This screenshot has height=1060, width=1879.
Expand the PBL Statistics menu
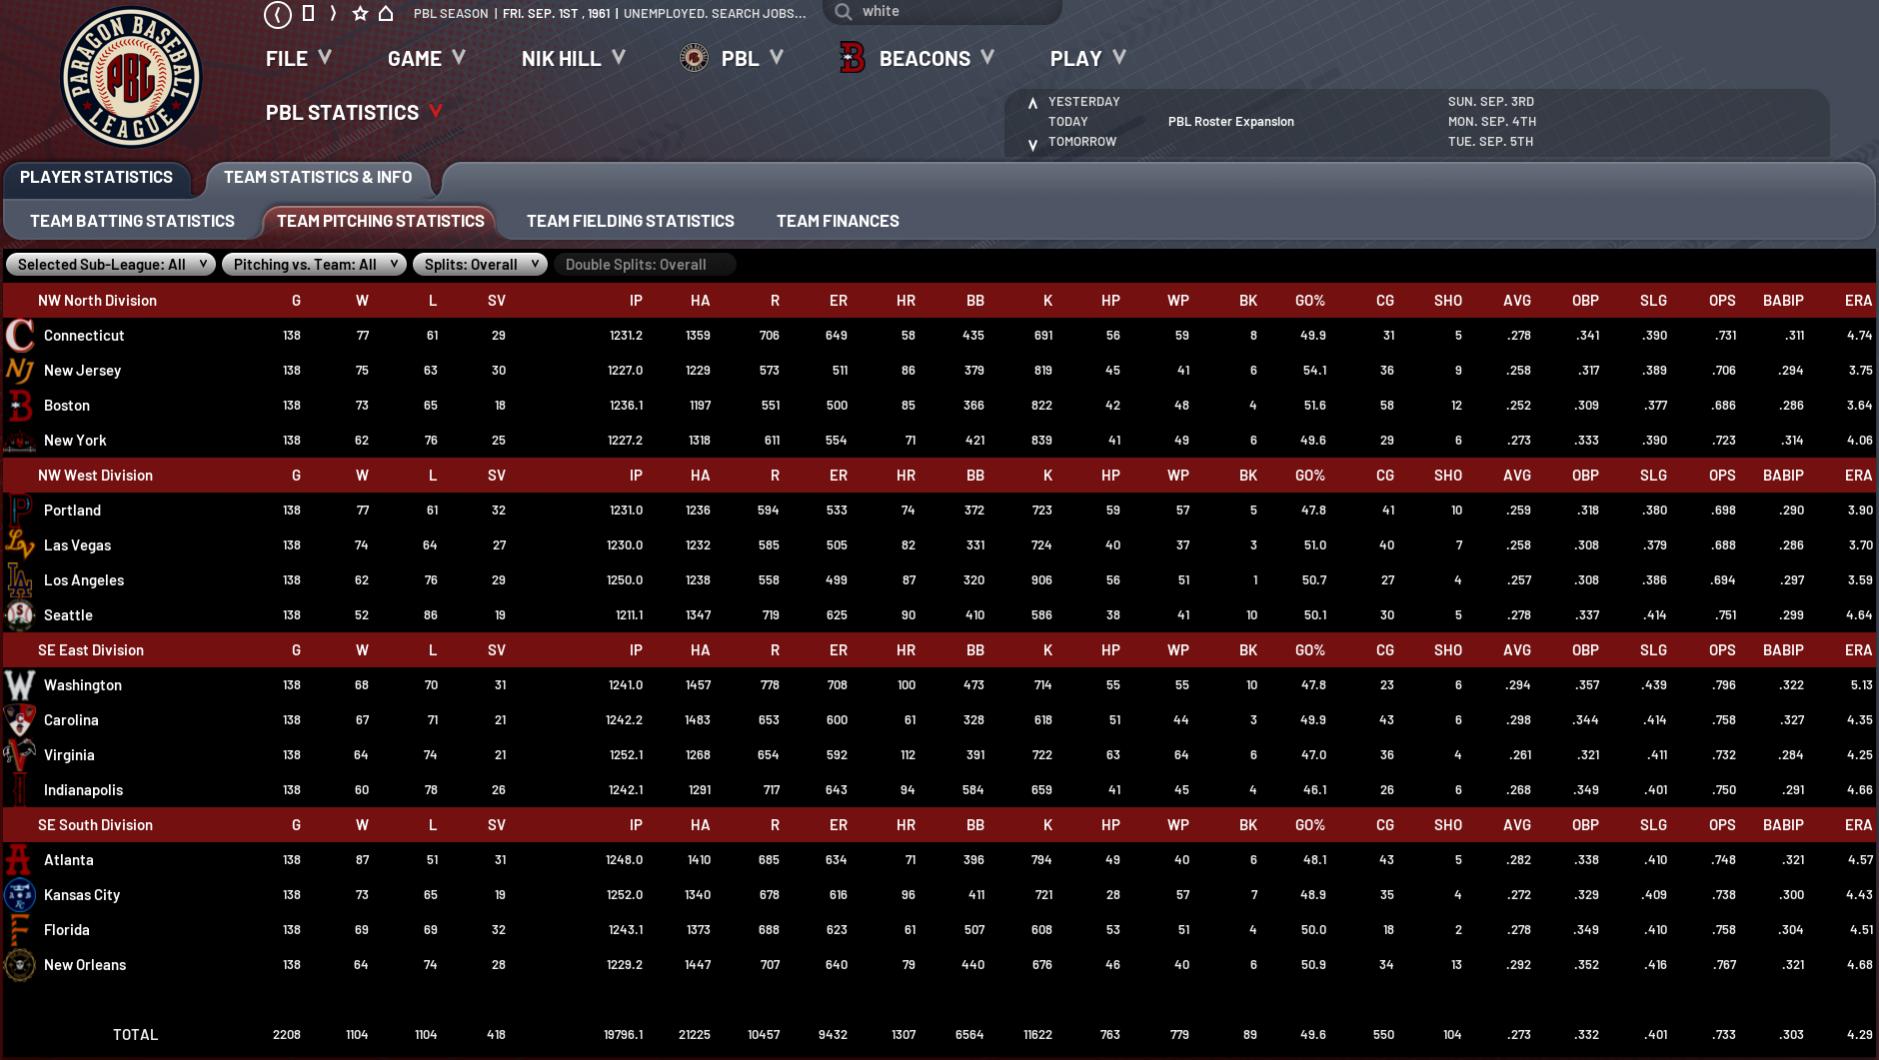click(x=354, y=112)
